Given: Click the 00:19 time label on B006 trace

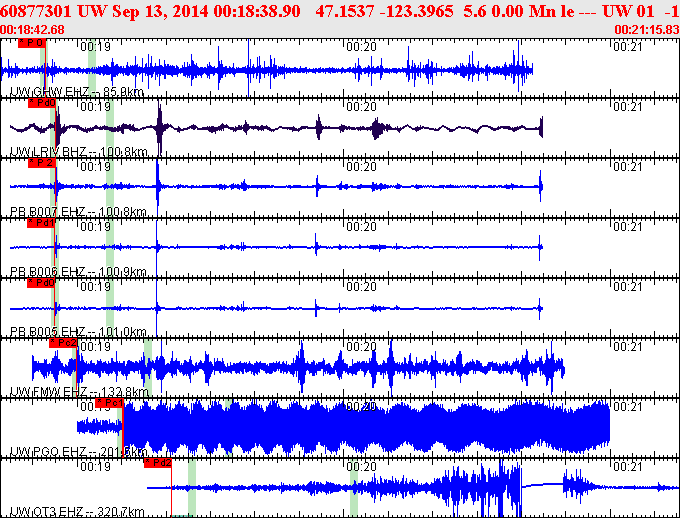Looking at the screenshot, I should 95,226.
